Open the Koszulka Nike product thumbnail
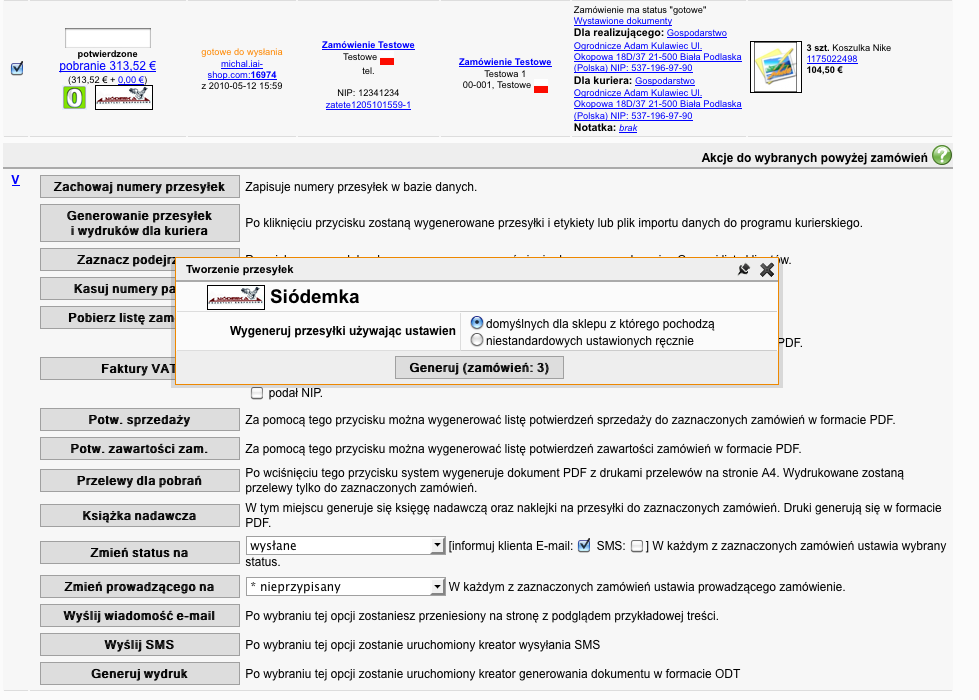This screenshot has width=979, height=700. (x=775, y=67)
